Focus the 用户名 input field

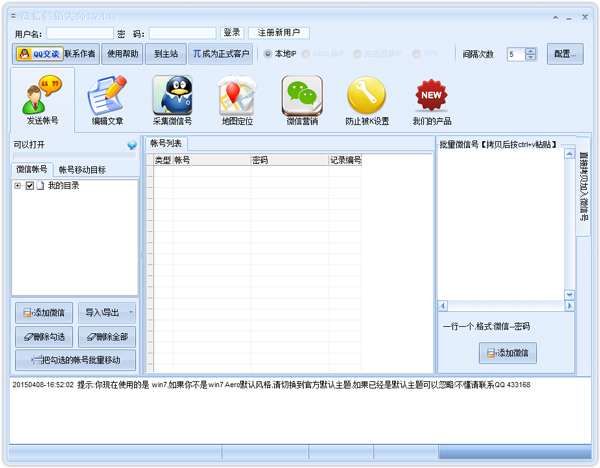point(80,33)
